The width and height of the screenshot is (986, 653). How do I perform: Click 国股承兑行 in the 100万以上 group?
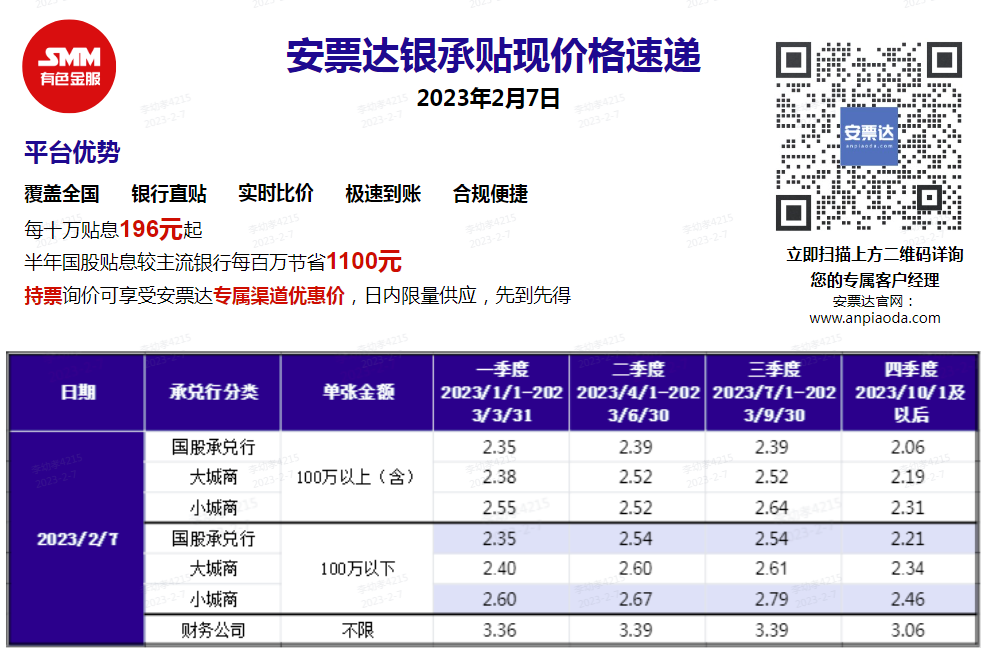point(213,447)
